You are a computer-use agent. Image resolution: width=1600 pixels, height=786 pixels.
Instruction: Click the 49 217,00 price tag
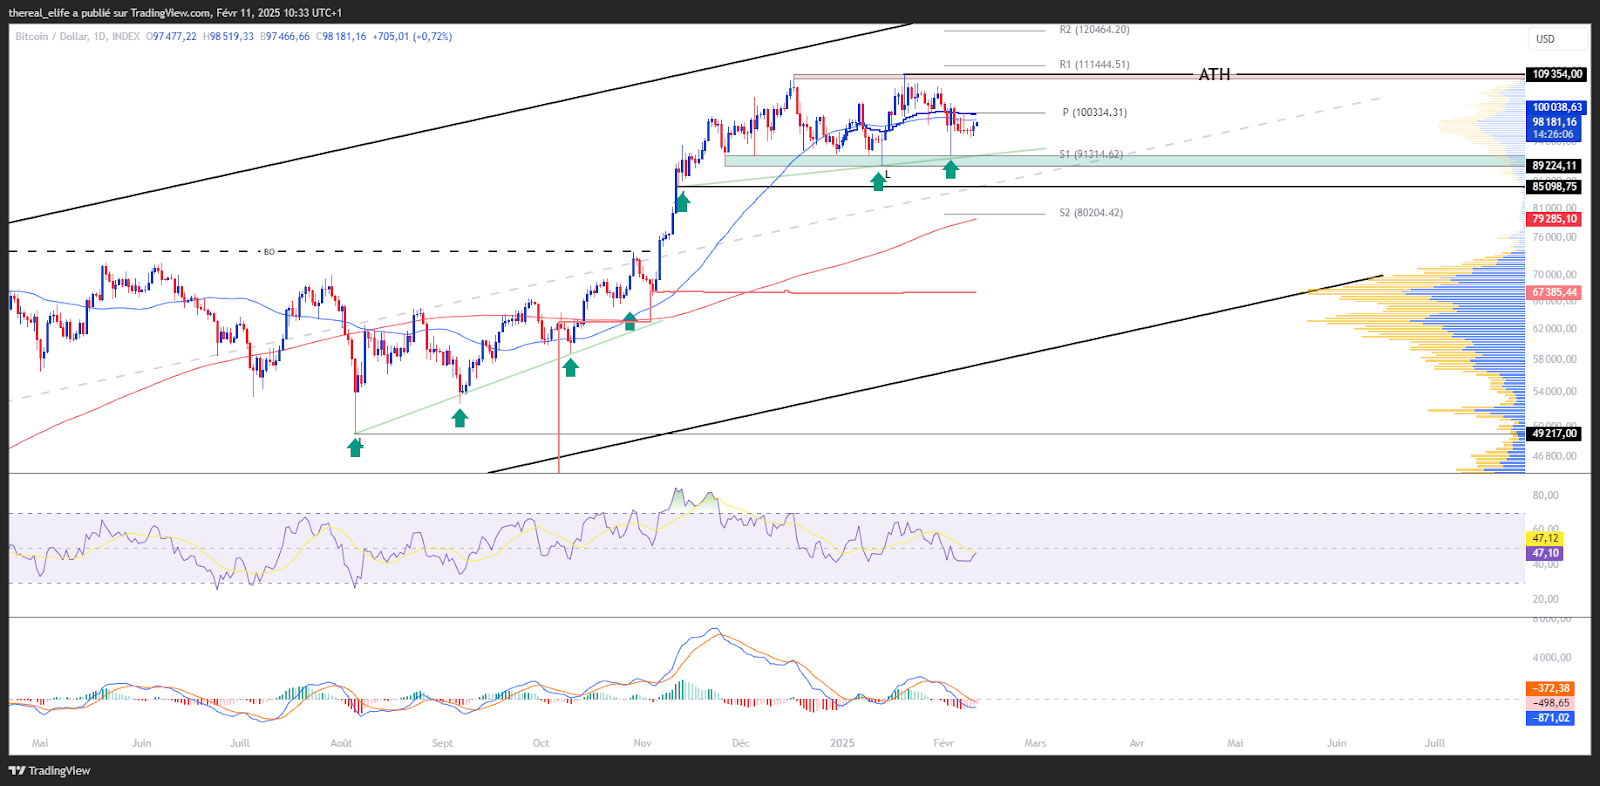[x=1554, y=434]
